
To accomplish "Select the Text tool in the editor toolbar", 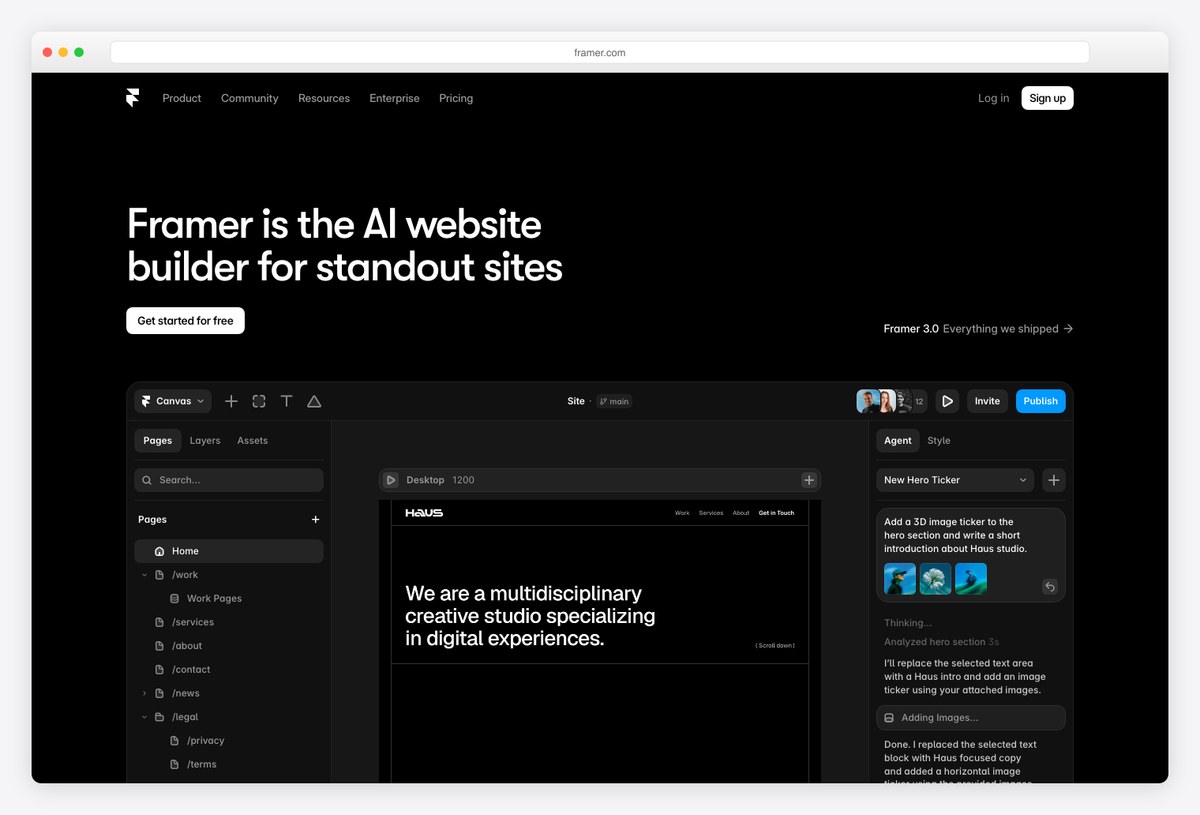I will [286, 401].
